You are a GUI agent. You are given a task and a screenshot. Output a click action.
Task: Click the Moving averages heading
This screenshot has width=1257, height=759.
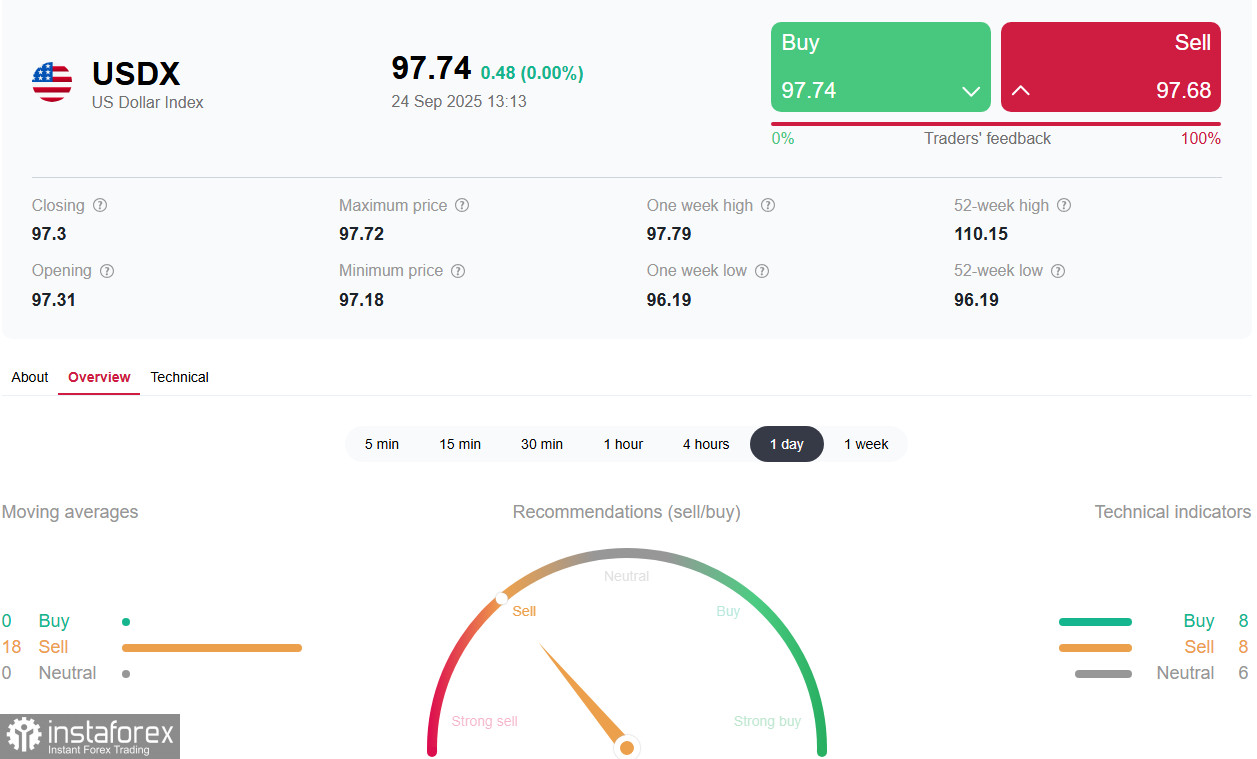tap(70, 512)
